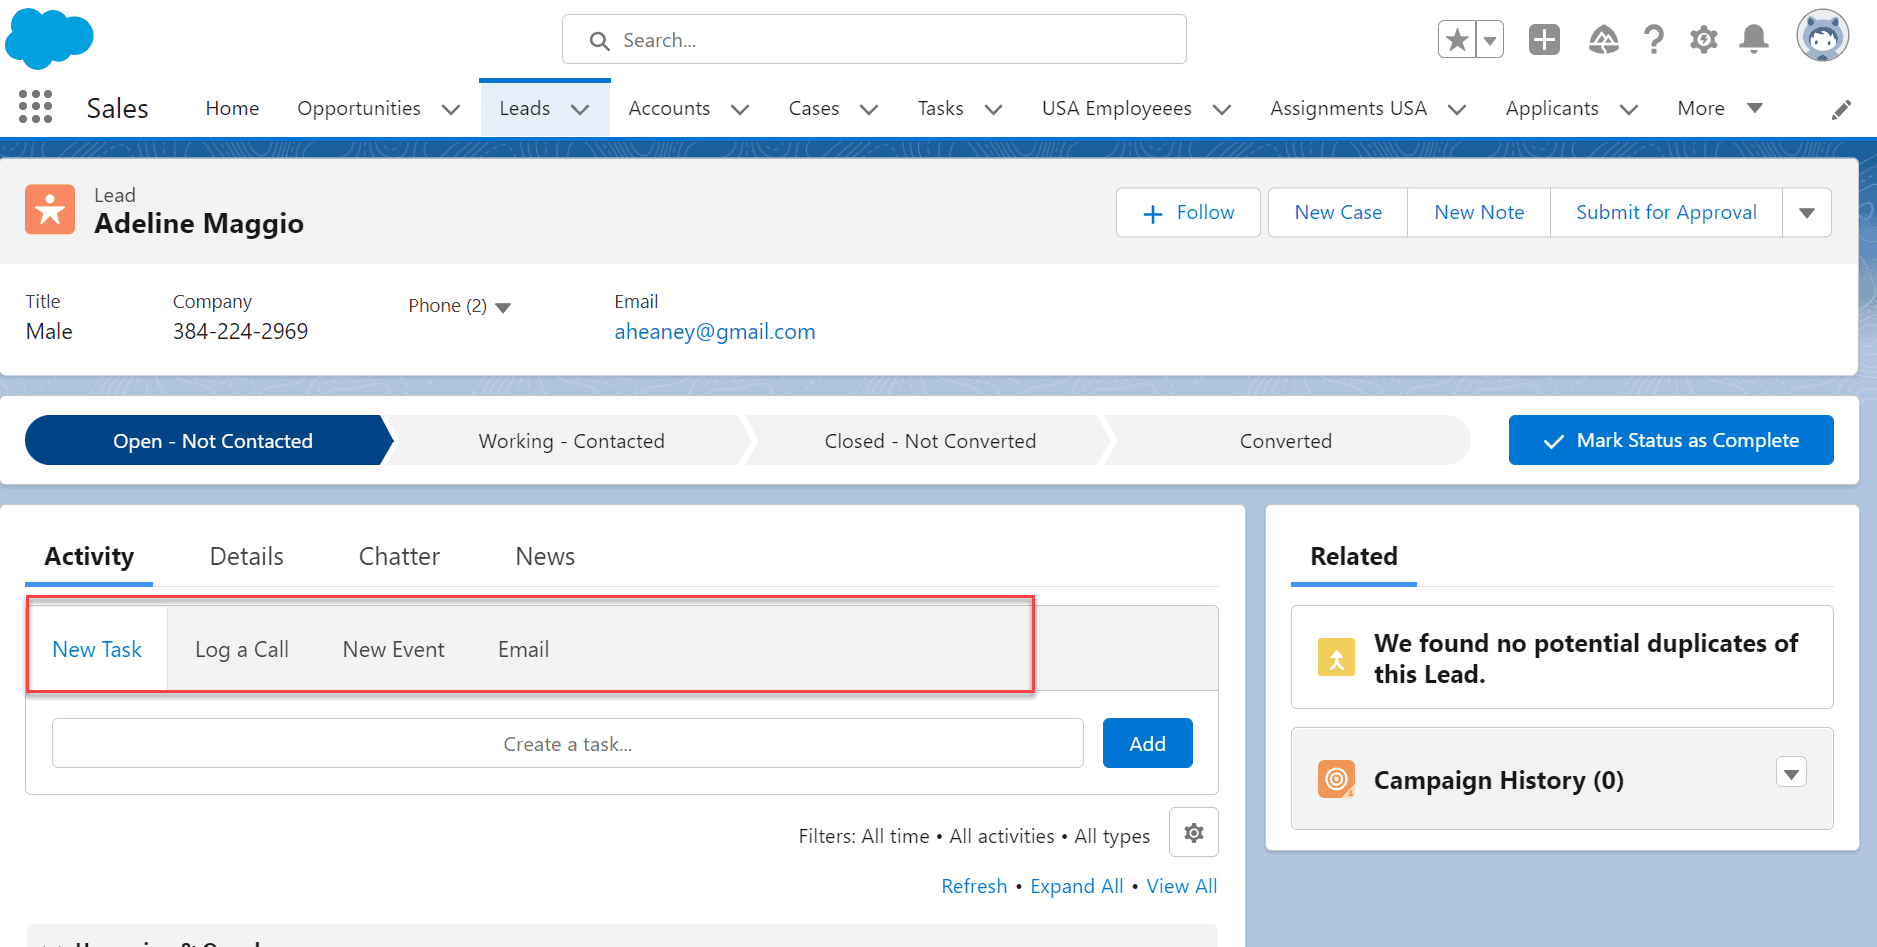Follow this lead
Screen dimensions: 1877x947
[1187, 212]
